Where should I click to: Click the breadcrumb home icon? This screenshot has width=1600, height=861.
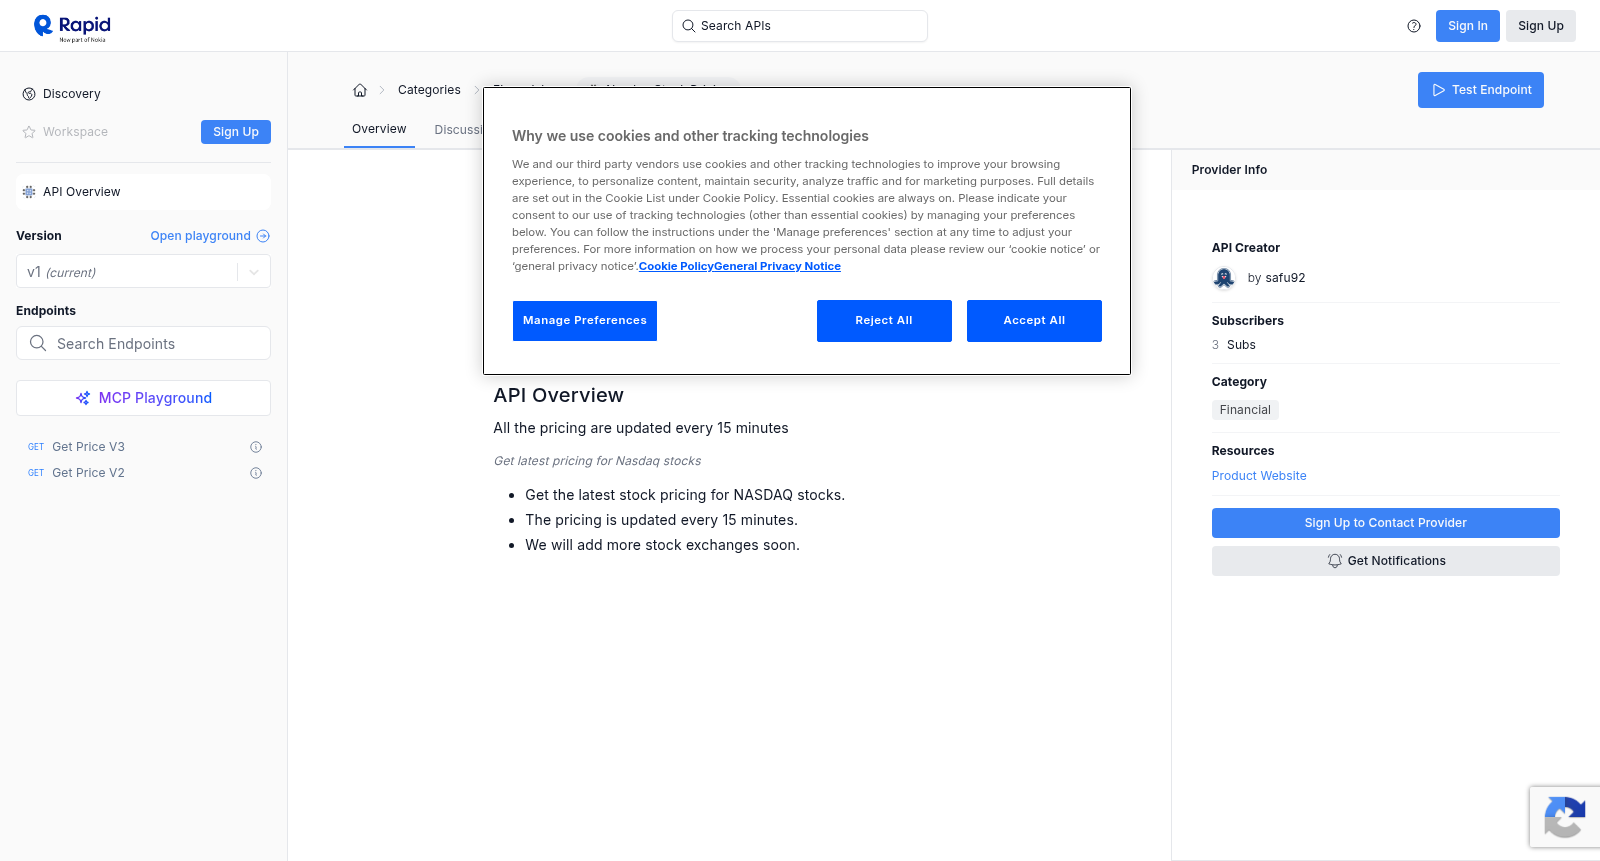(x=360, y=90)
